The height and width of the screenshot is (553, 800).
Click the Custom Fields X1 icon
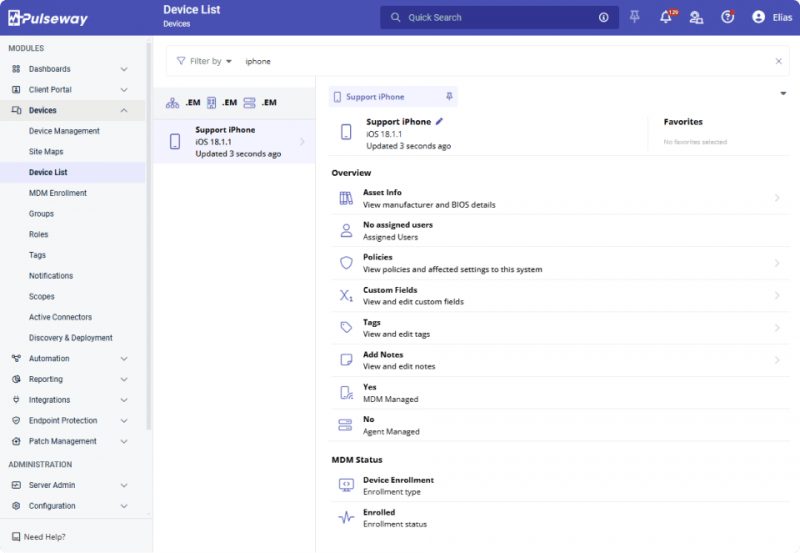pyautogui.click(x=346, y=295)
